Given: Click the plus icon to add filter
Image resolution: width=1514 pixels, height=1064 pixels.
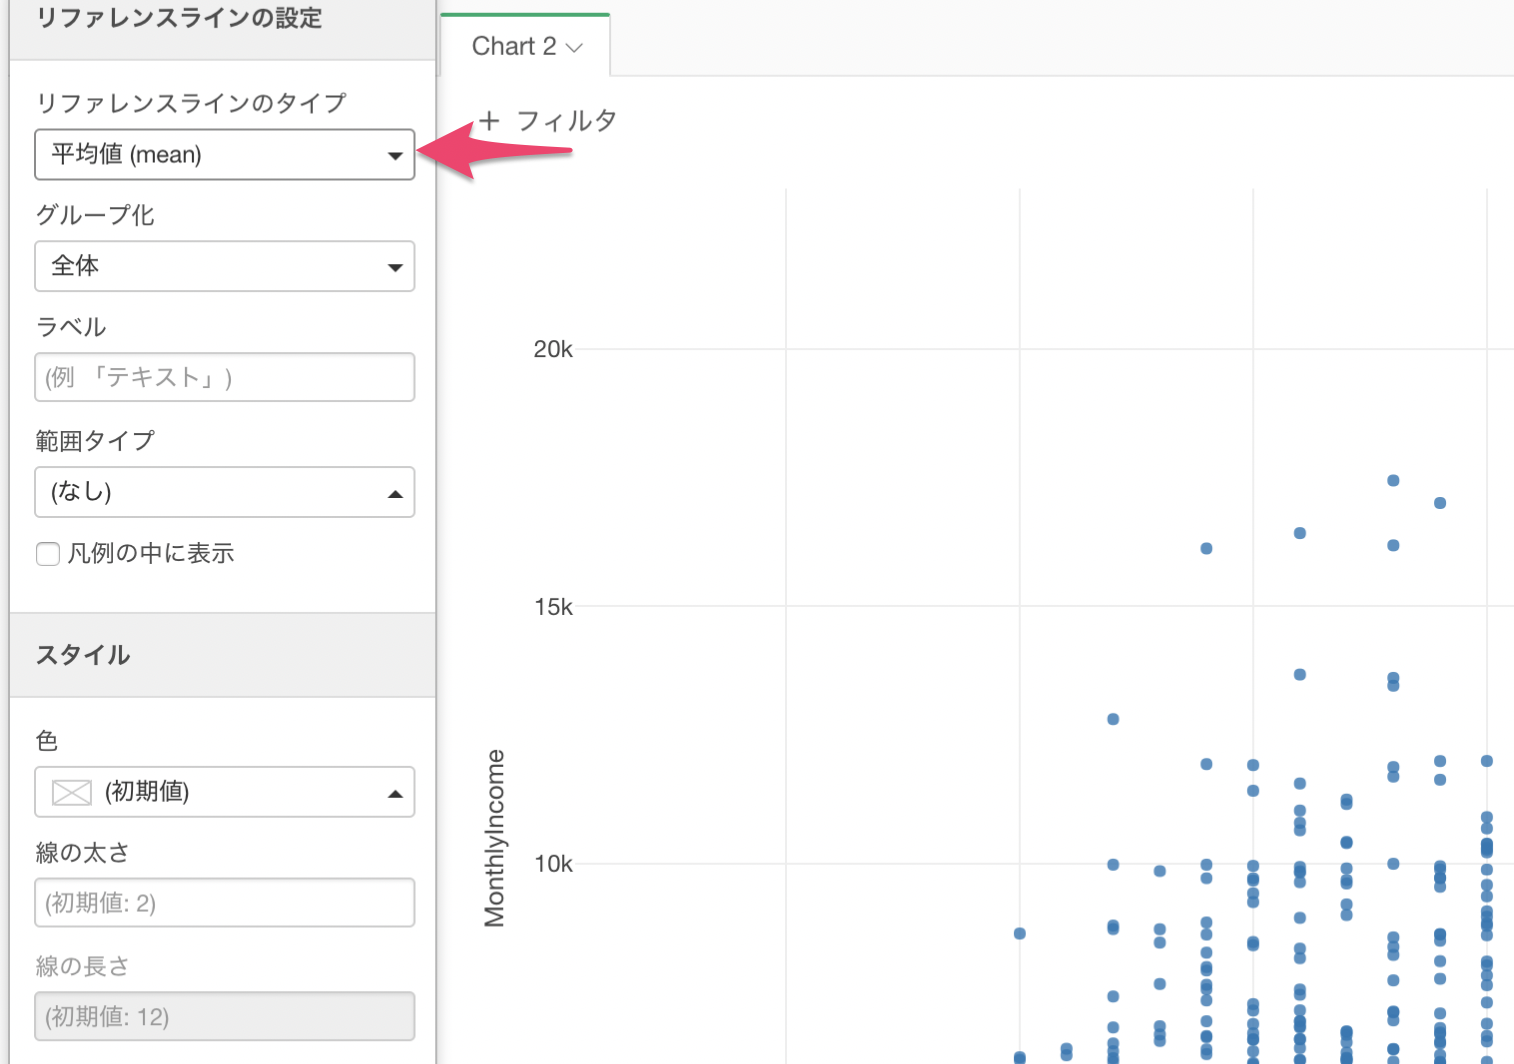Looking at the screenshot, I should tap(489, 121).
